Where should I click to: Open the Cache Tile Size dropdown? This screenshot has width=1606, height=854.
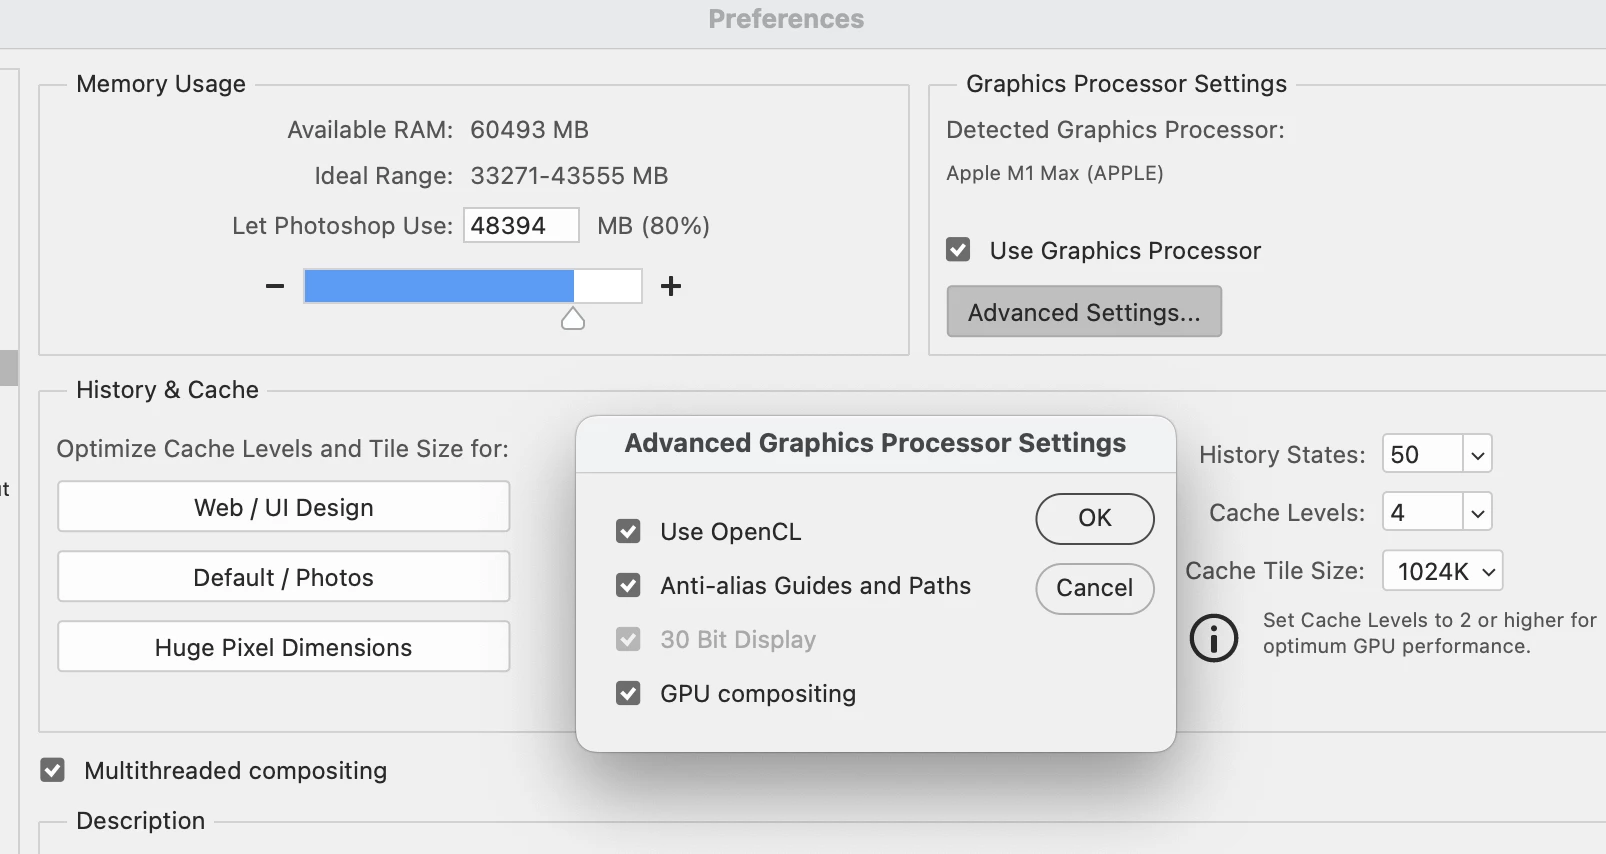point(1443,571)
